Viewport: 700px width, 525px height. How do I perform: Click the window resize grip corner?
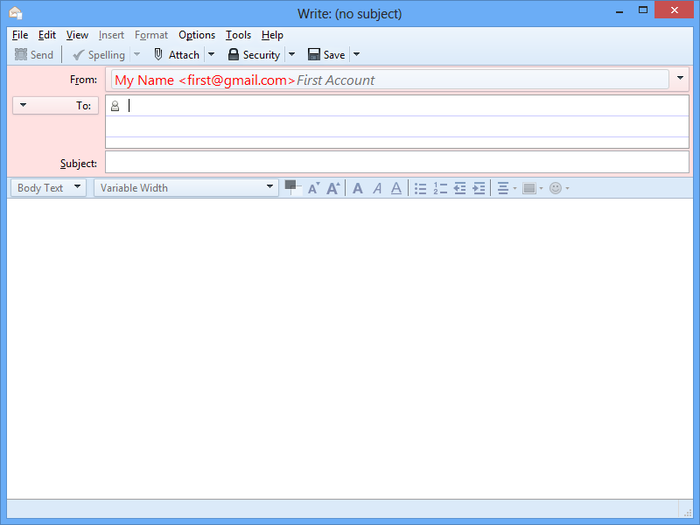click(x=687, y=512)
